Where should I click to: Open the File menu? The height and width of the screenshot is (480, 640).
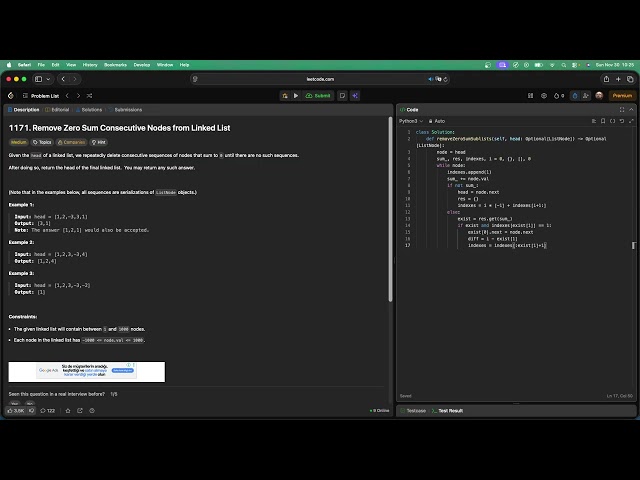(x=41, y=65)
